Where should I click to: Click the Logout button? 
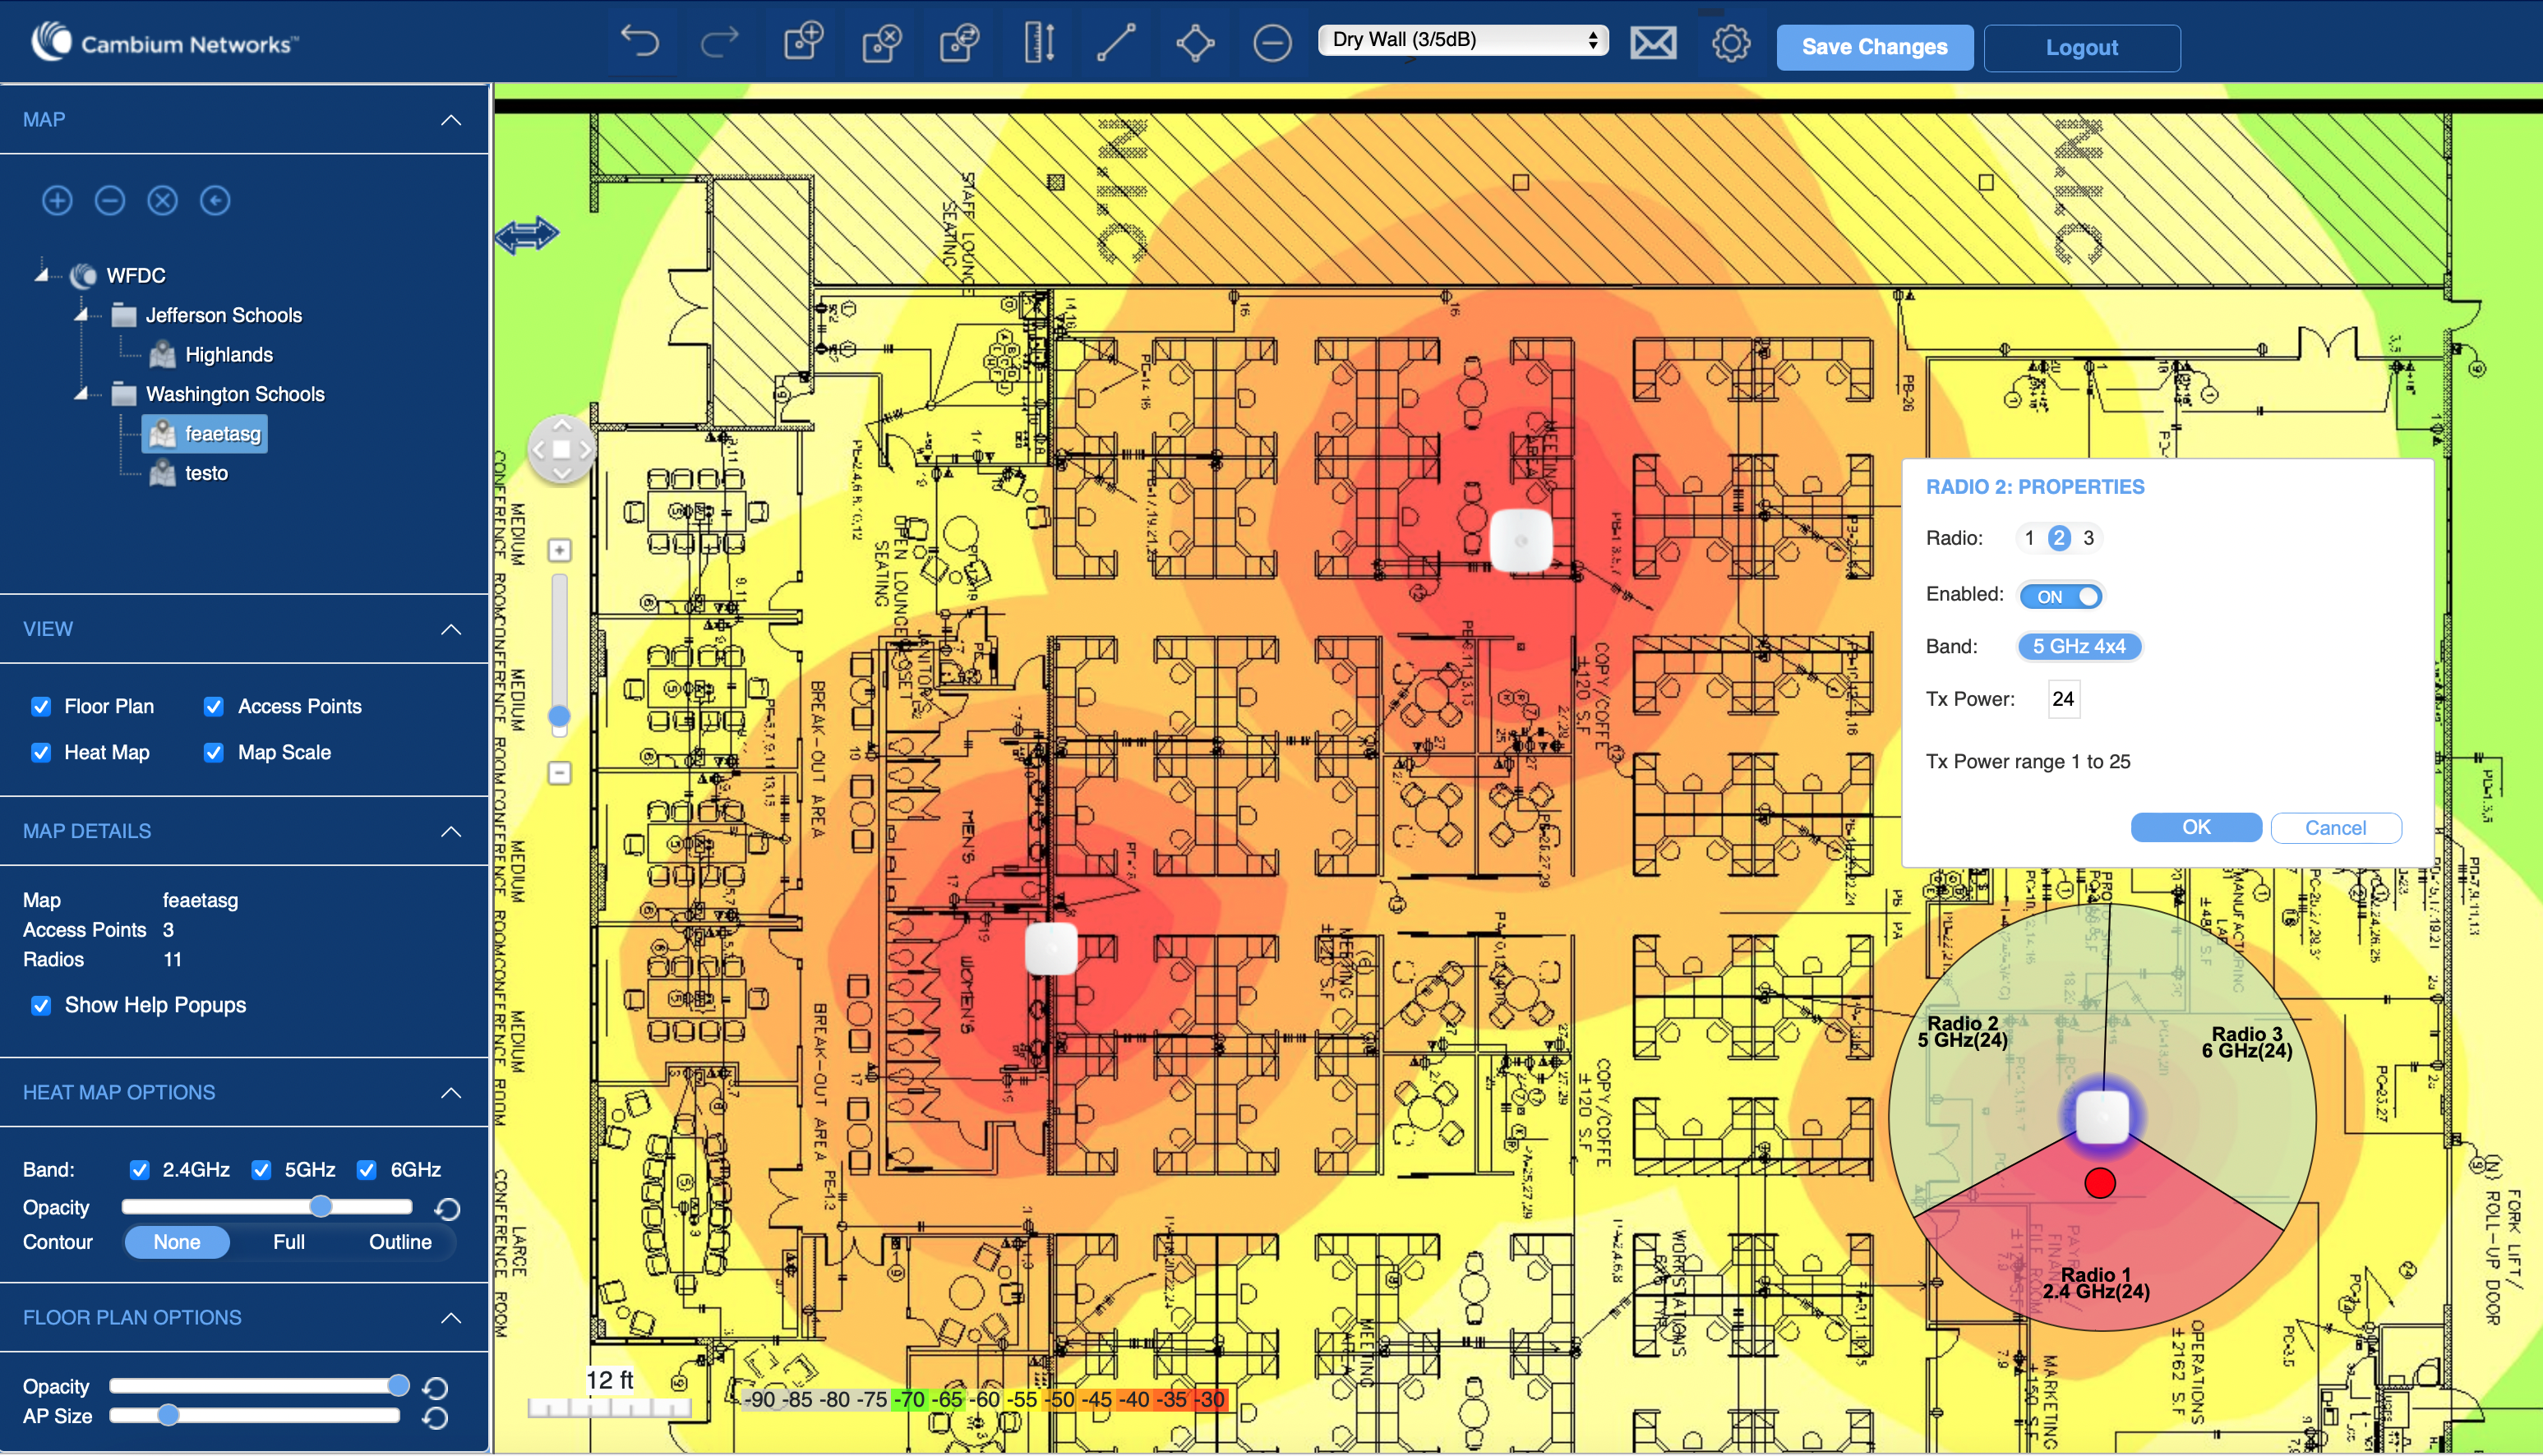(x=2081, y=47)
